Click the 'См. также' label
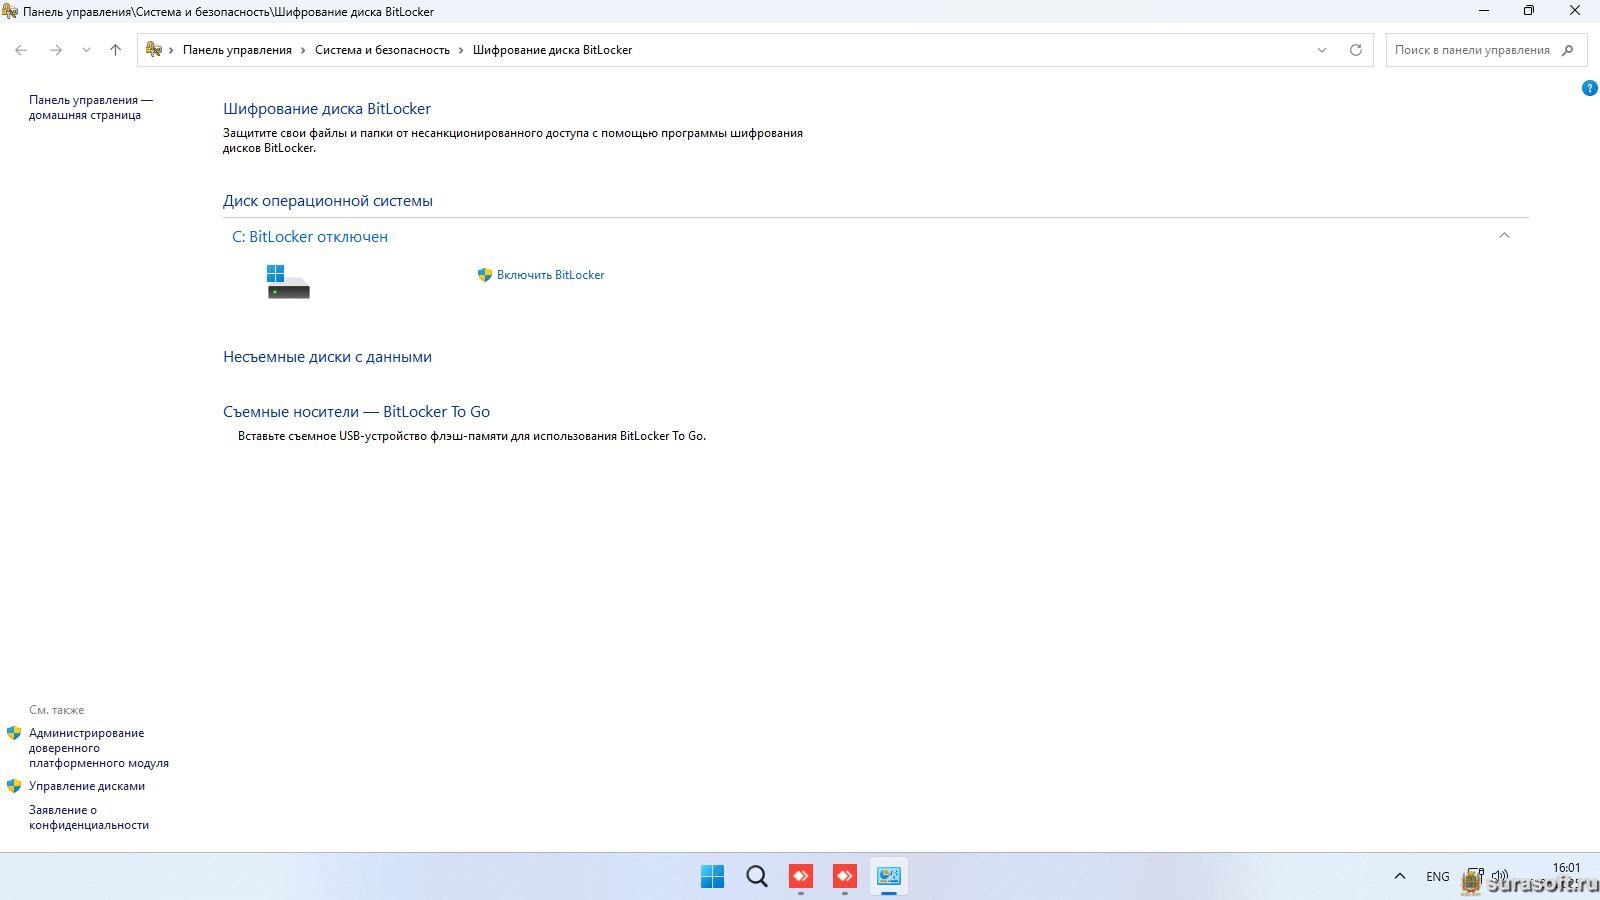The height and width of the screenshot is (900, 1600). point(56,710)
